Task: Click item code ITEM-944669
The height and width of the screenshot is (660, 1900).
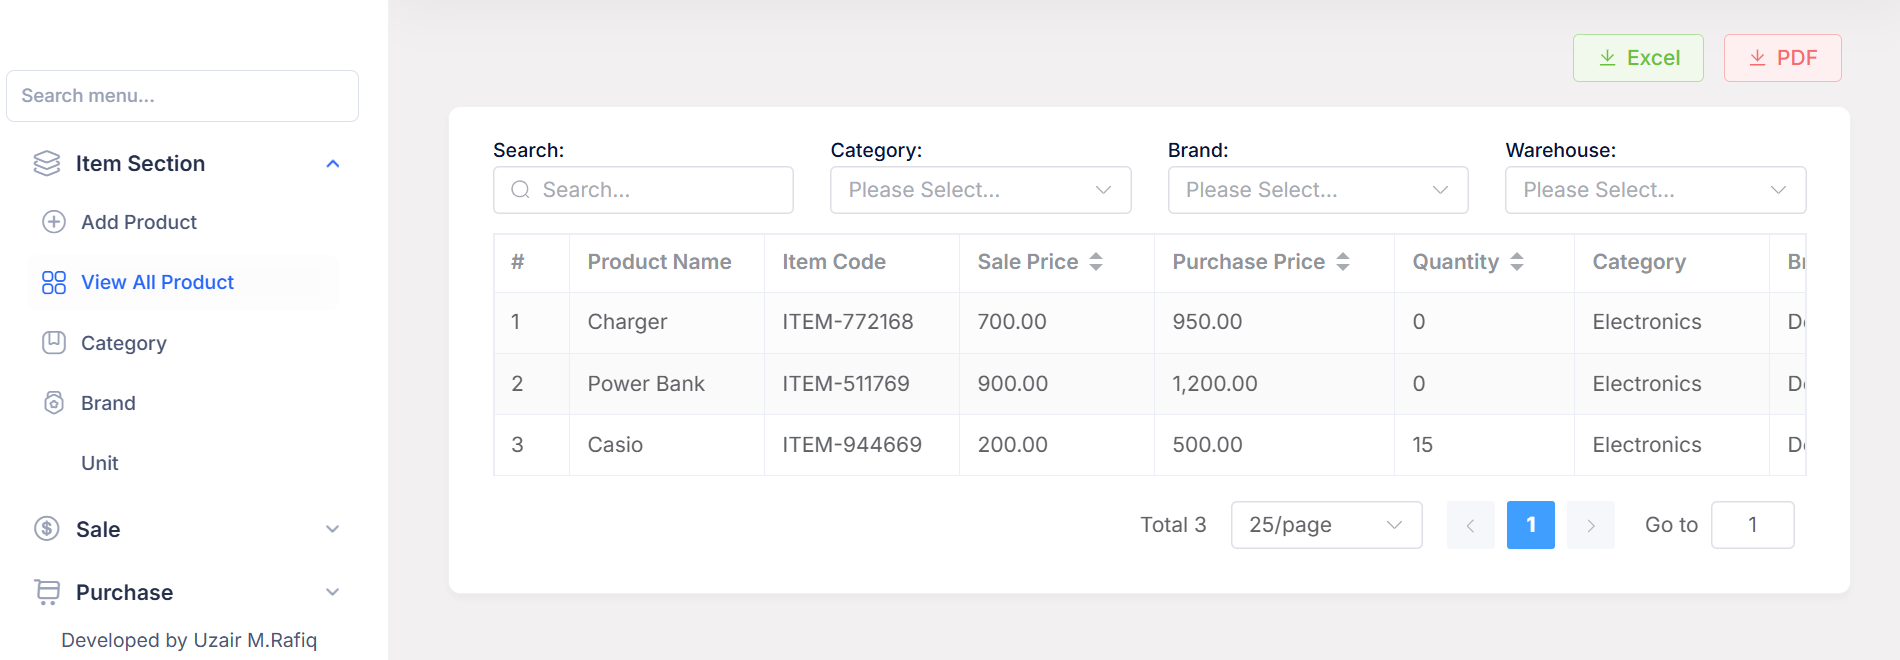Action: click(x=852, y=445)
